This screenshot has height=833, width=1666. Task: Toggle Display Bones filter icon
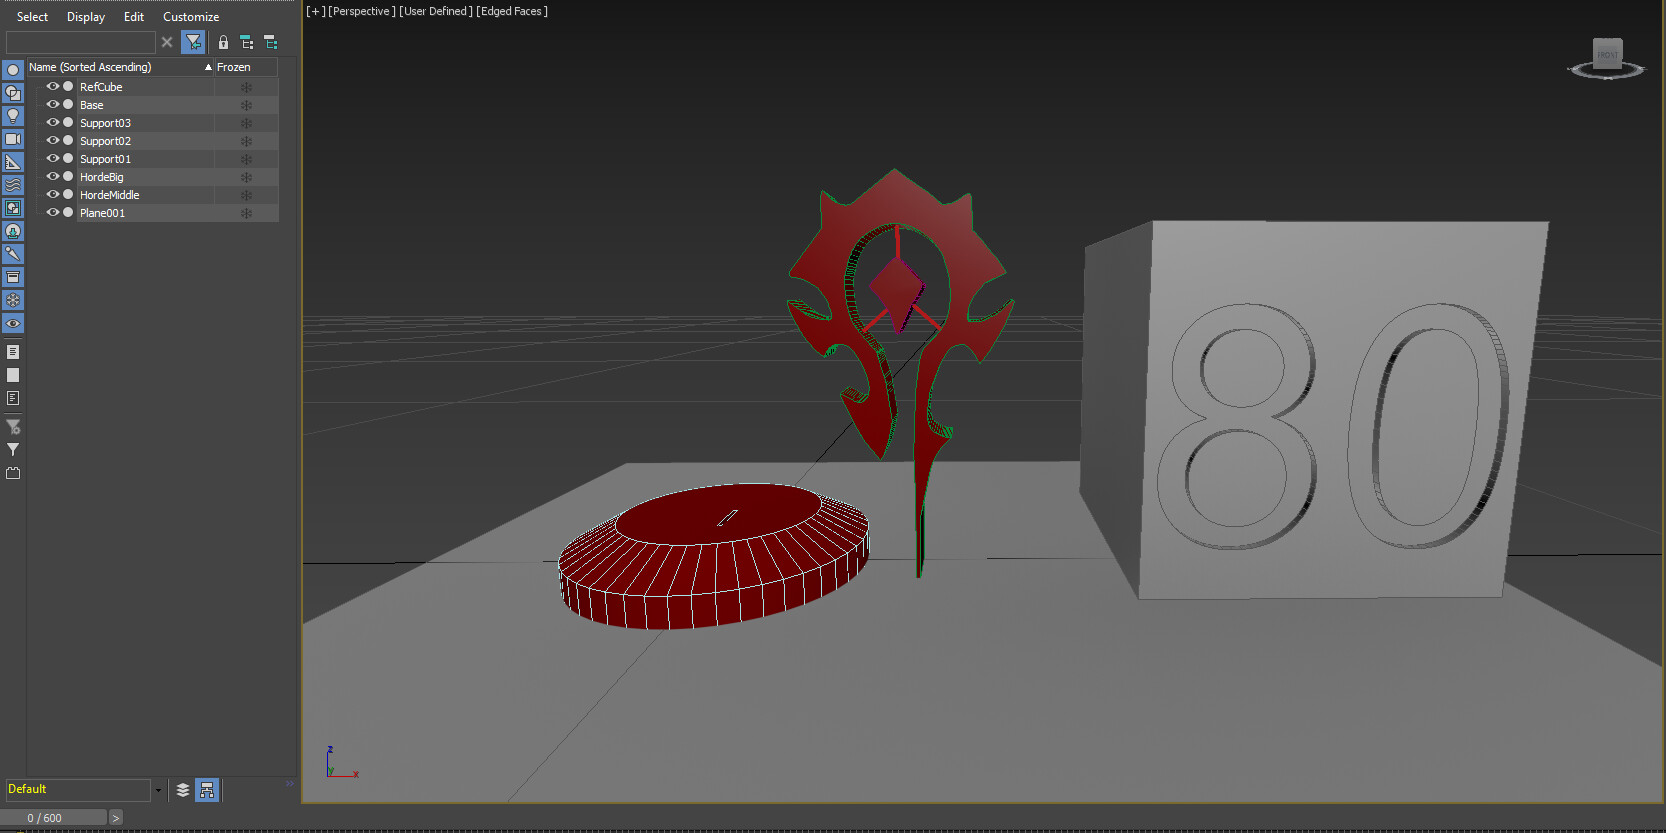(13, 254)
